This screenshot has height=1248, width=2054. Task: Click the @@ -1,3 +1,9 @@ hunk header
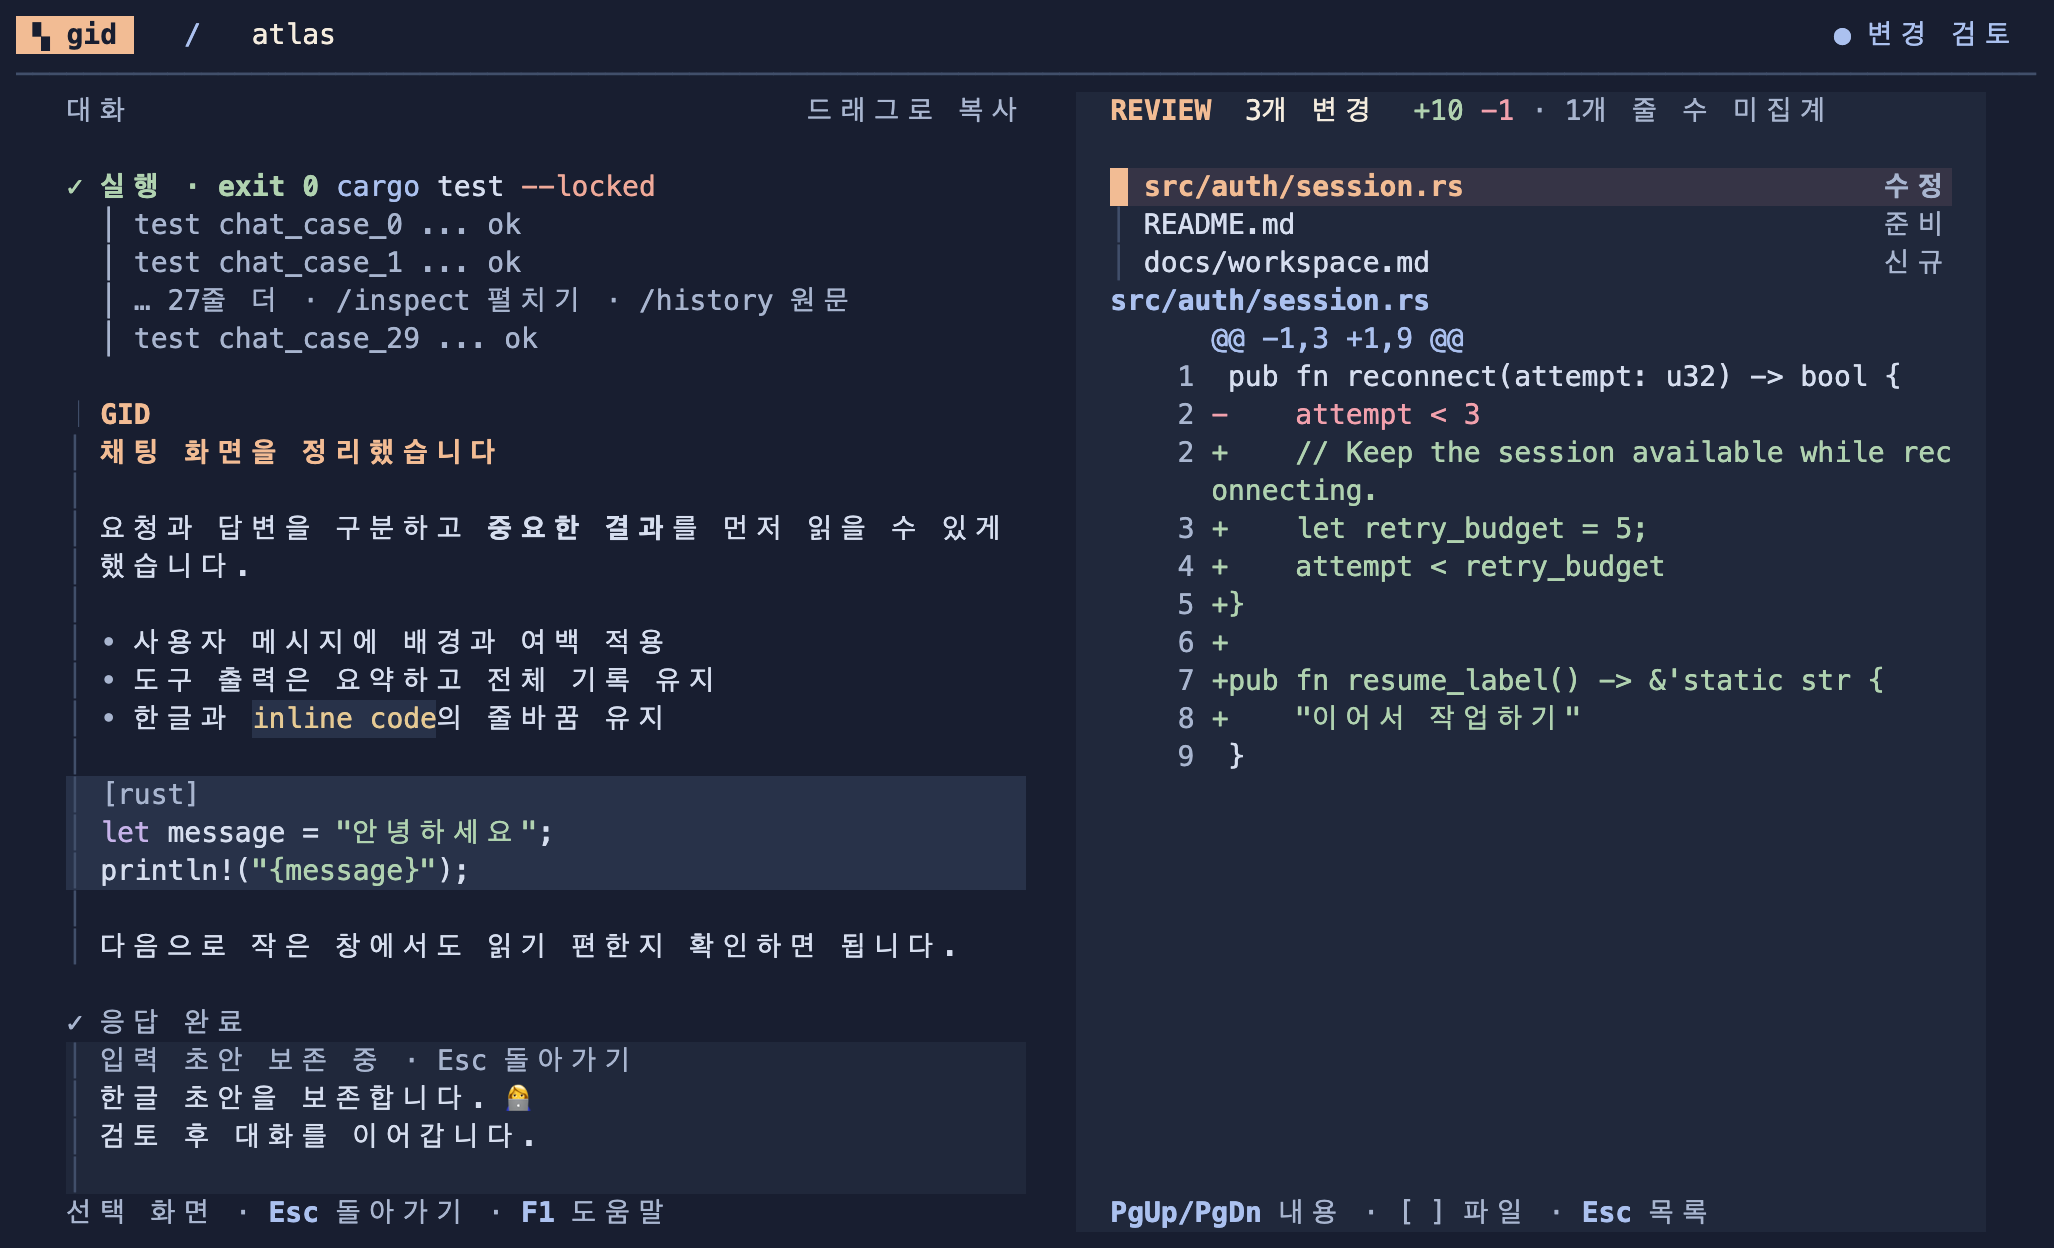(1337, 339)
